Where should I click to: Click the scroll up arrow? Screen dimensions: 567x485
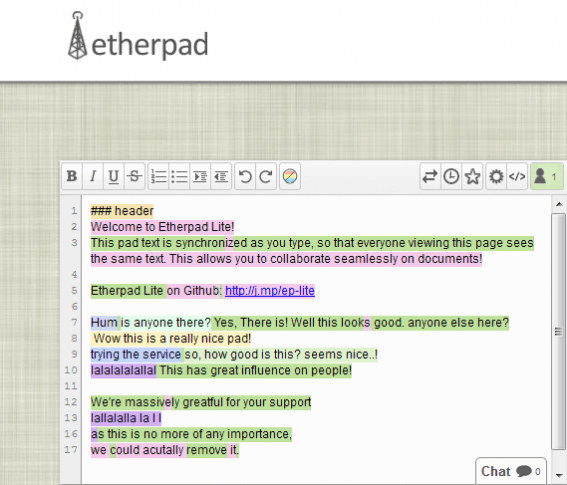pyautogui.click(x=559, y=204)
